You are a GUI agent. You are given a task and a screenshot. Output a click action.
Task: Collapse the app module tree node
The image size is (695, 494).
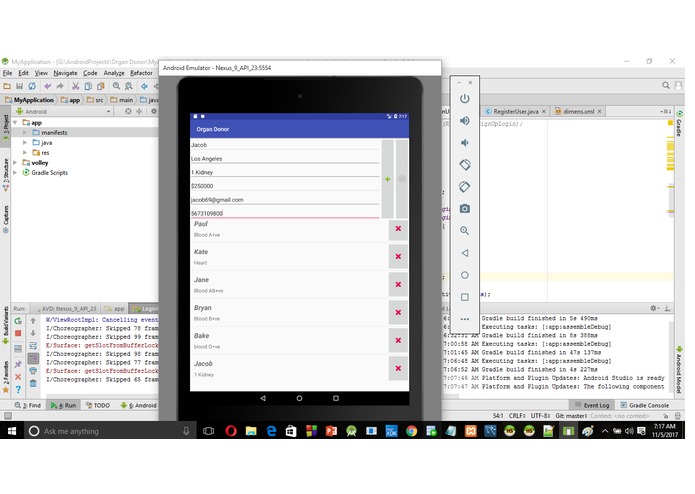point(16,122)
